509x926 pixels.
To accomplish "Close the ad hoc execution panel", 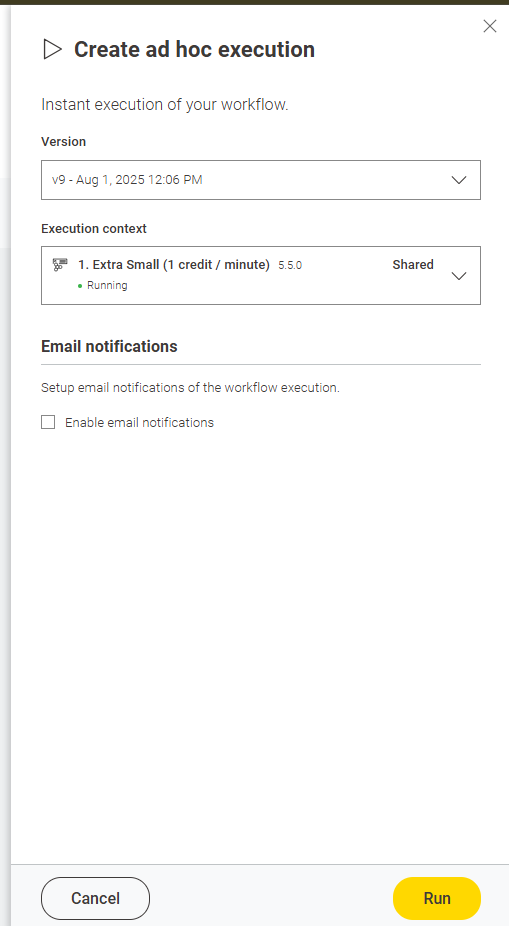I will click(490, 26).
